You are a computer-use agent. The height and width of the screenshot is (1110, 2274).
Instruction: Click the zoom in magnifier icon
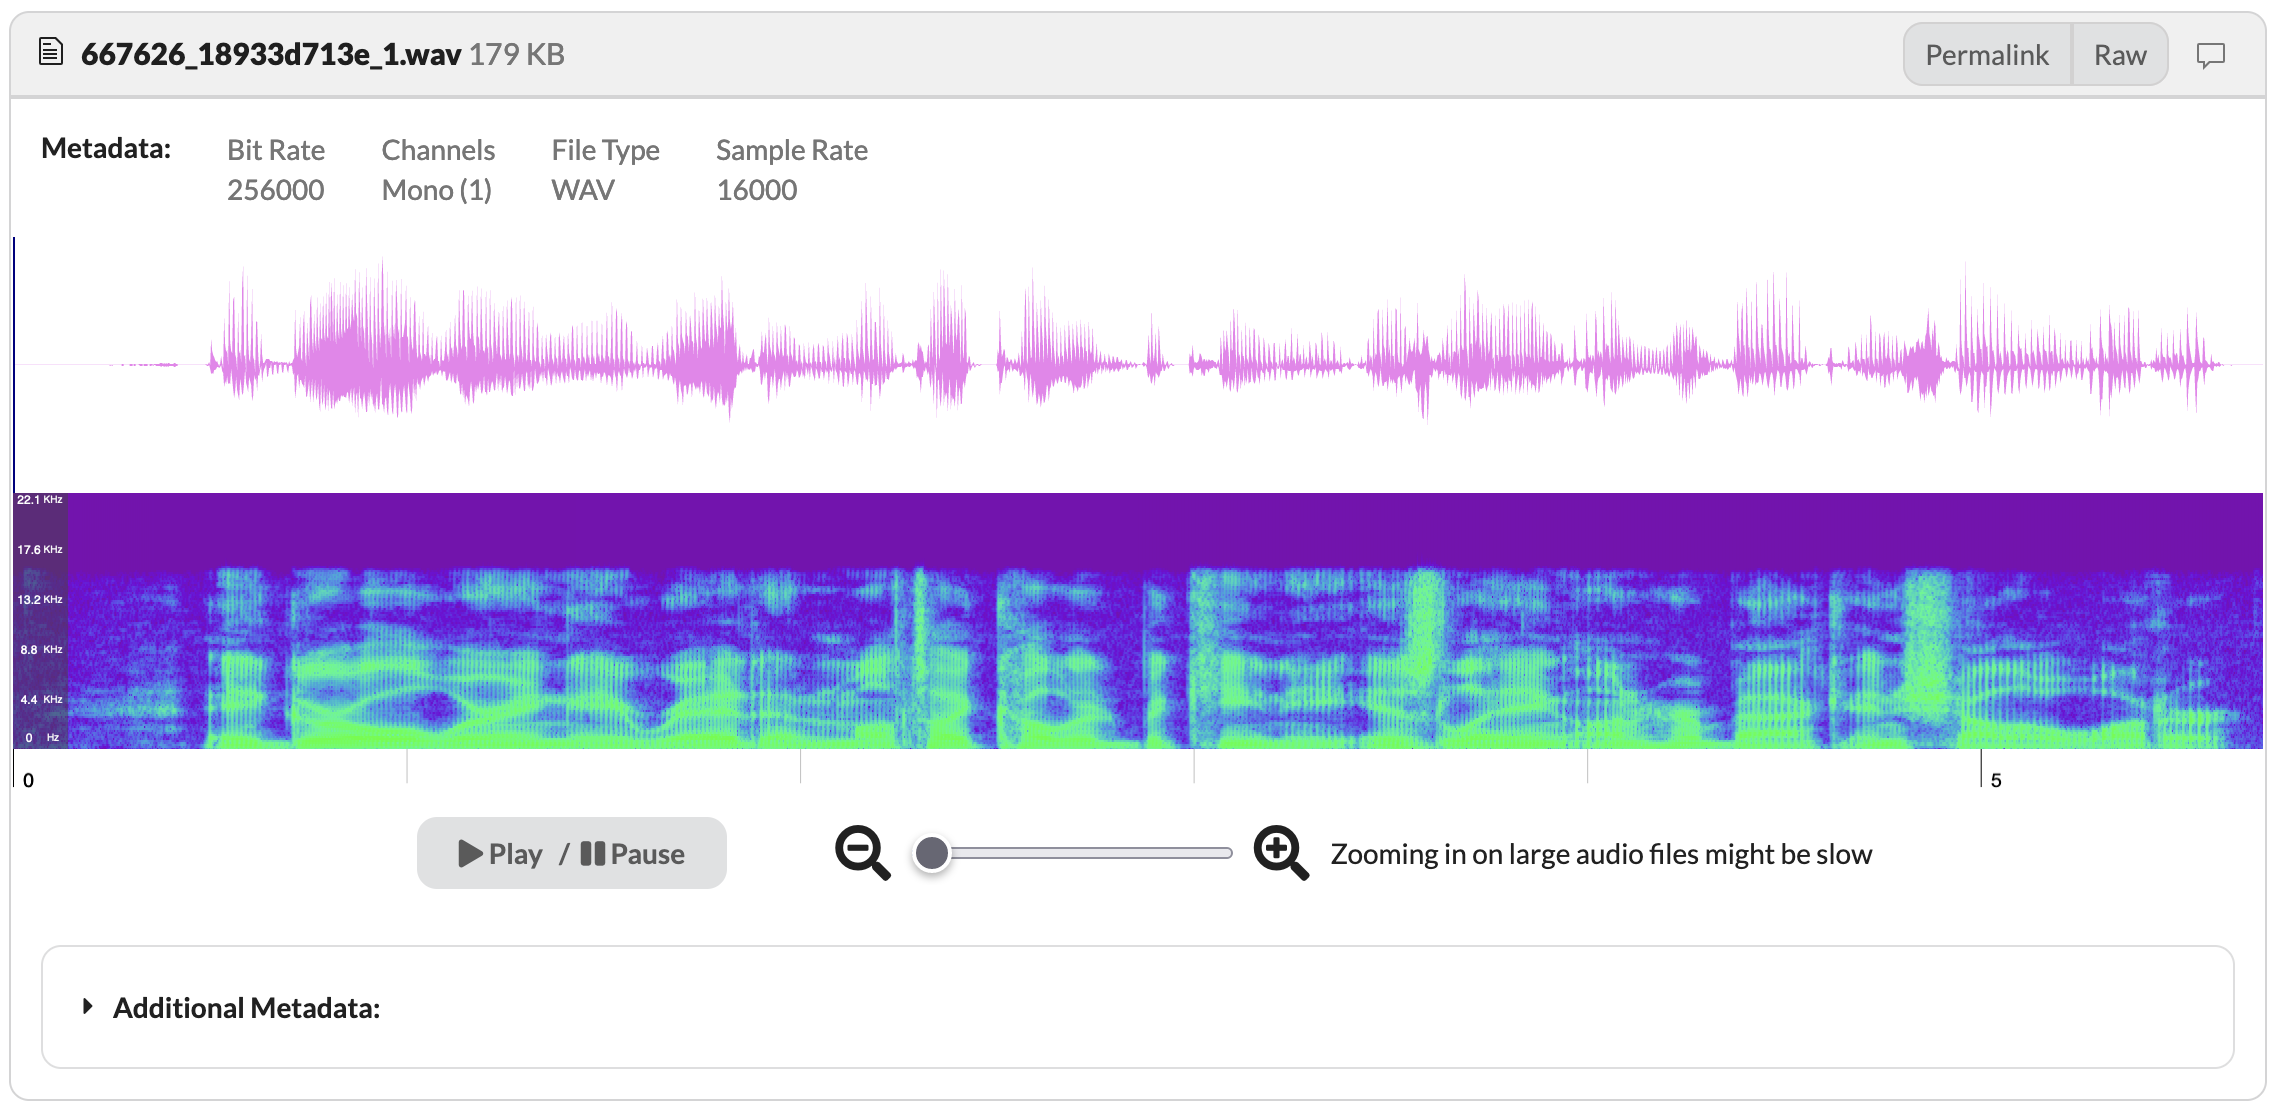tap(1280, 852)
